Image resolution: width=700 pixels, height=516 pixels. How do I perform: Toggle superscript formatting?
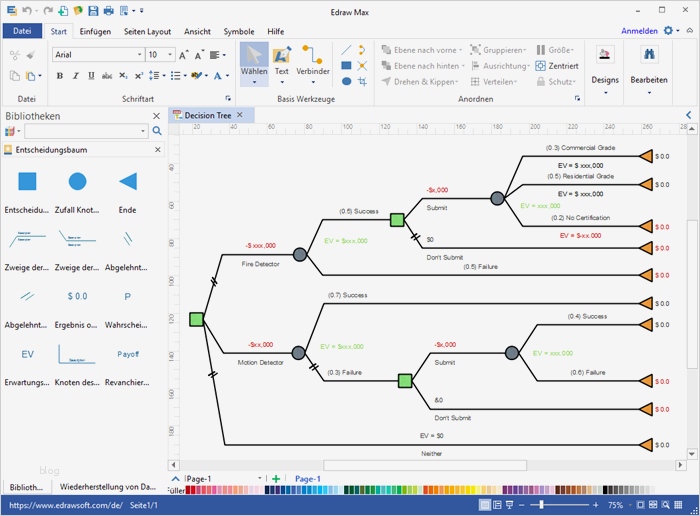(139, 76)
